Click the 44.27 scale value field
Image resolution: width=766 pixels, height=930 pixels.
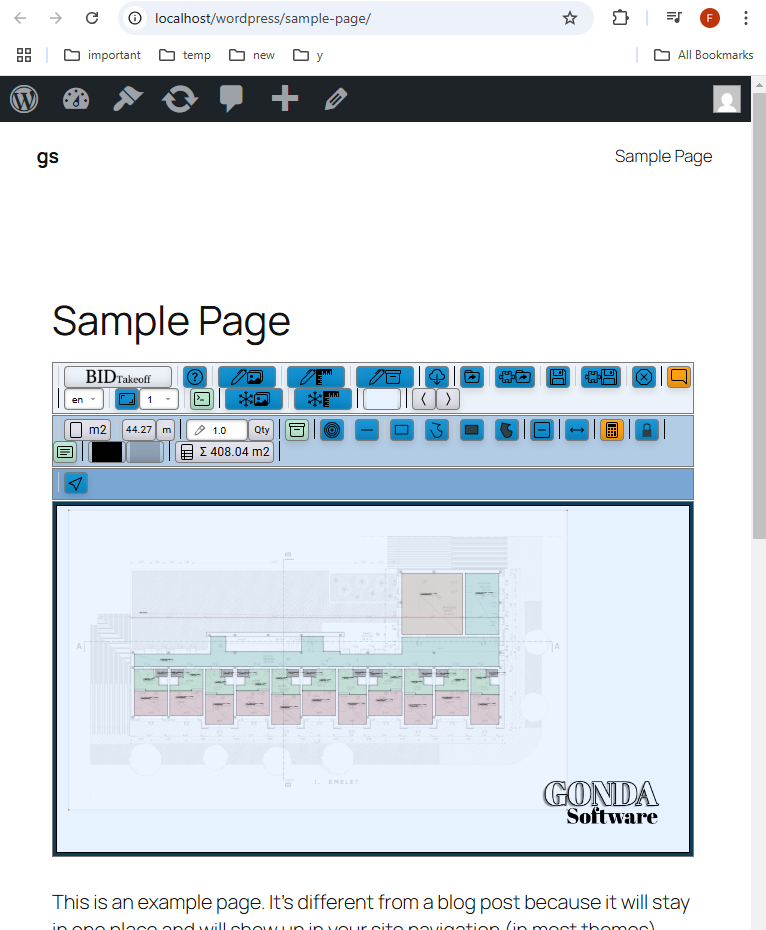click(139, 430)
